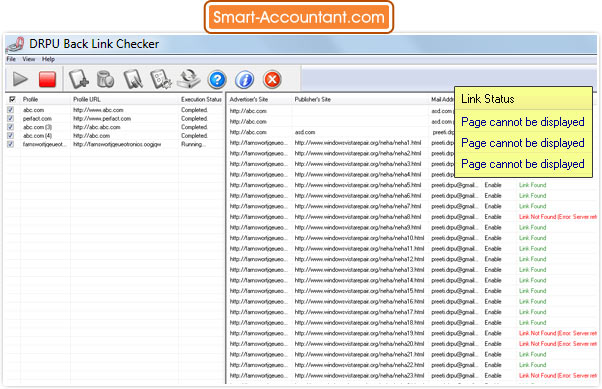Start the link check with Play button
The width and height of the screenshot is (602, 389).
(x=20, y=79)
